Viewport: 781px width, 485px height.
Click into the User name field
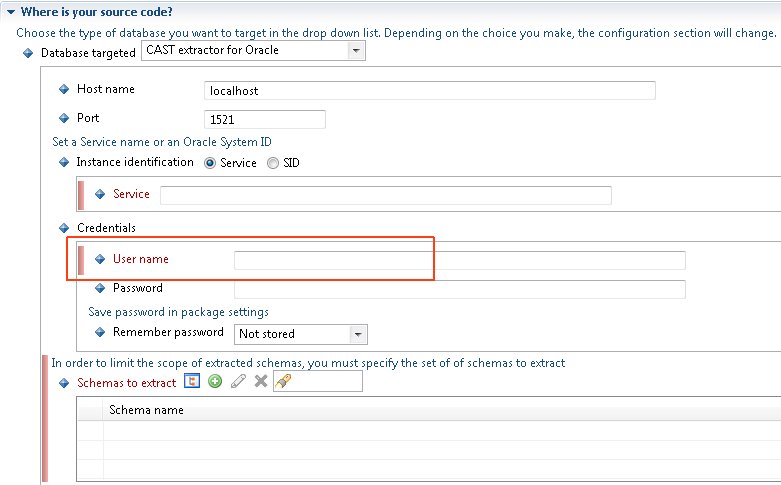click(x=459, y=260)
